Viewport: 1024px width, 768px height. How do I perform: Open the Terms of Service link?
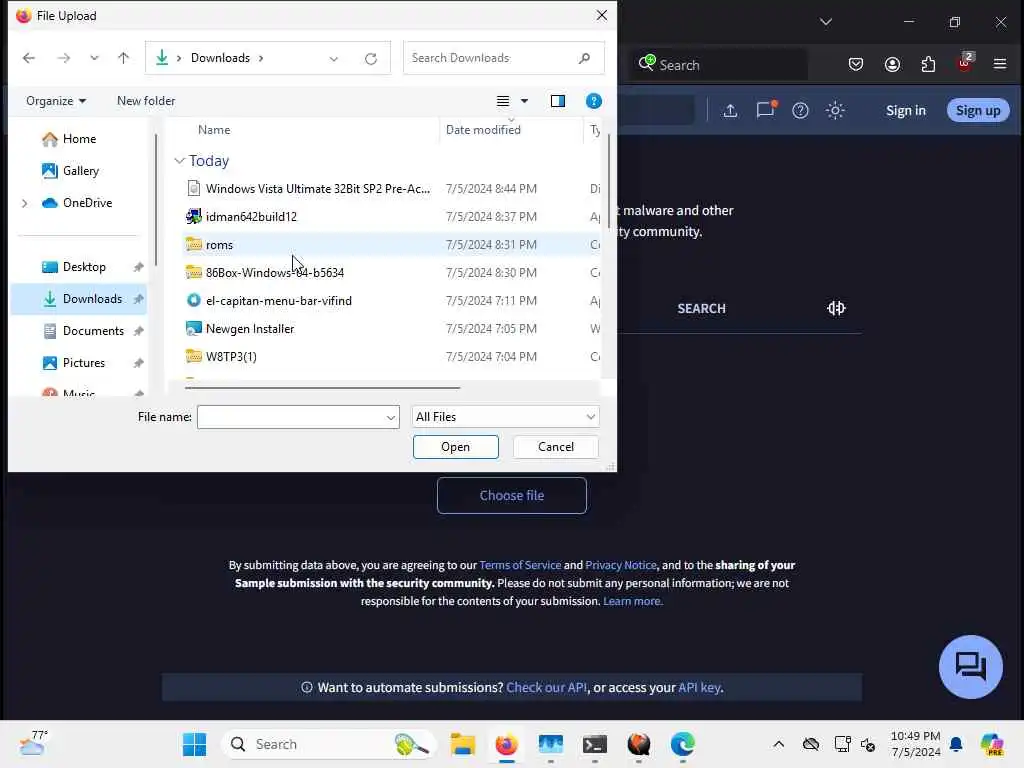point(520,565)
